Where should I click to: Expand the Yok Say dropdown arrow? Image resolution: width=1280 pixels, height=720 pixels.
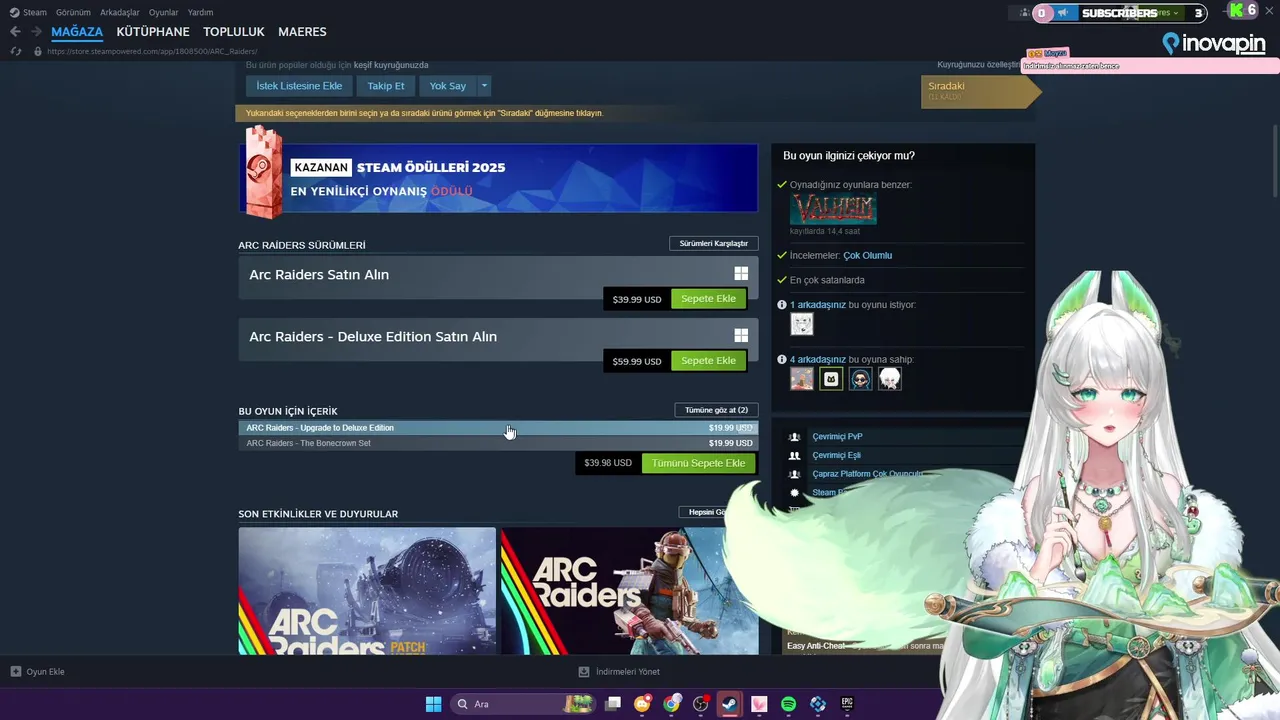(x=484, y=86)
